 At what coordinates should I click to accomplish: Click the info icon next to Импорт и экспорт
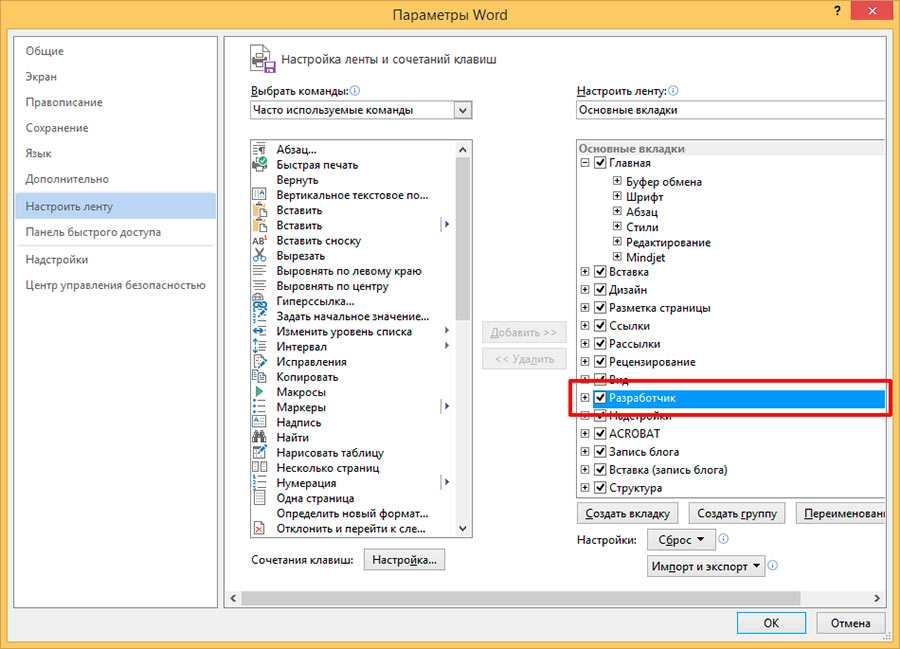[x=773, y=565]
